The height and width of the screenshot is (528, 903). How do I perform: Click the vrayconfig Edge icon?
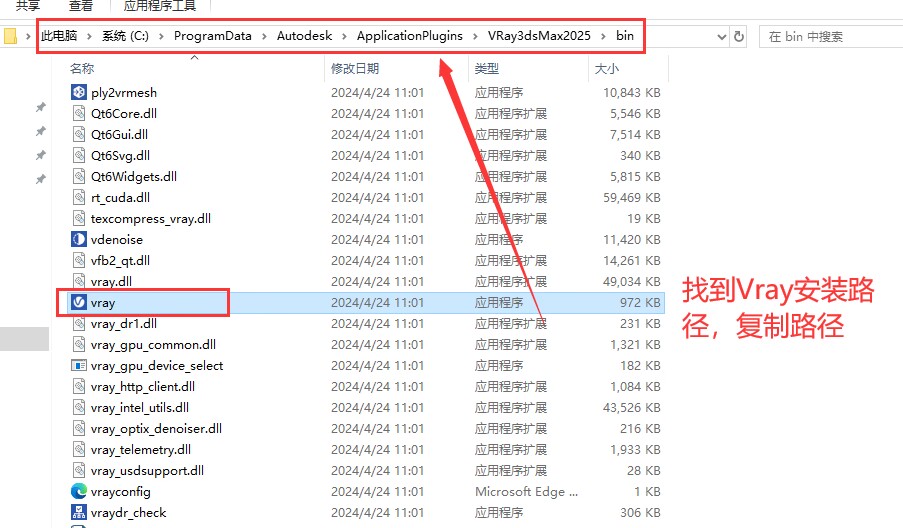pyautogui.click(x=79, y=491)
